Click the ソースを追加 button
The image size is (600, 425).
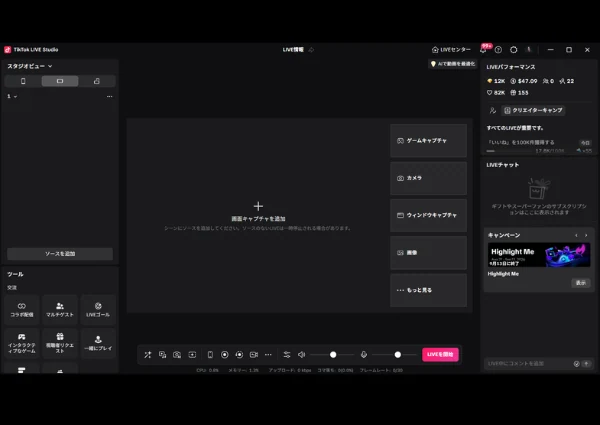pyautogui.click(x=60, y=254)
